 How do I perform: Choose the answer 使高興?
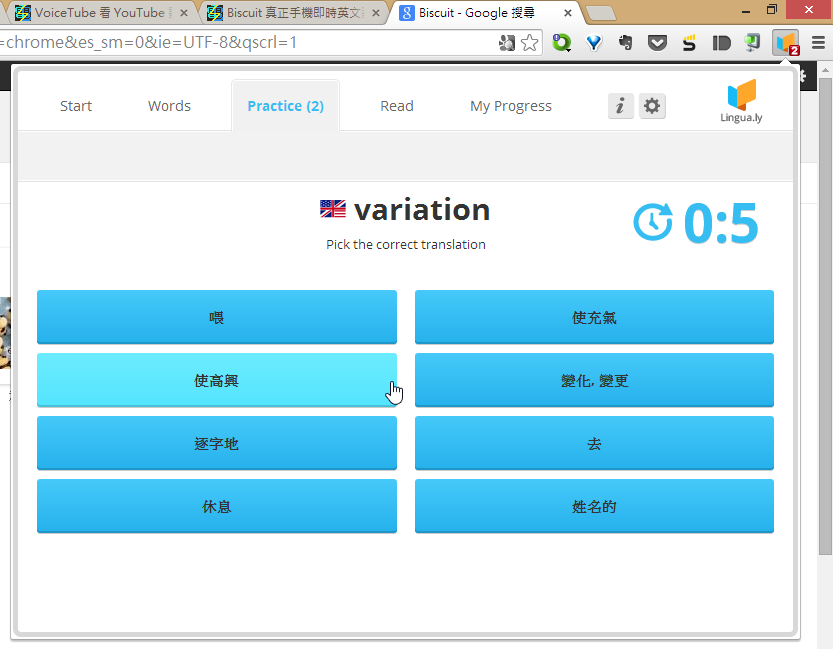point(217,380)
